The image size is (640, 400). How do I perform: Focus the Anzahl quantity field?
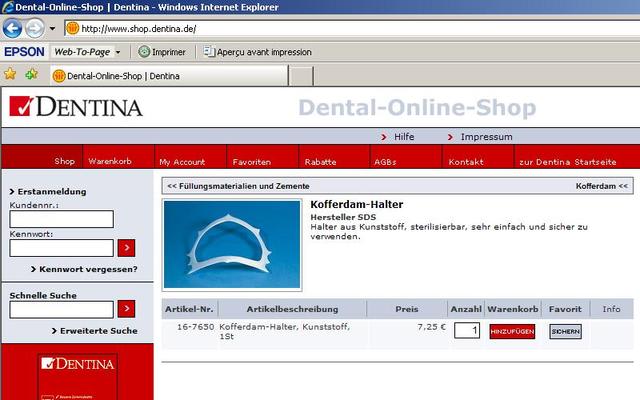(x=467, y=331)
